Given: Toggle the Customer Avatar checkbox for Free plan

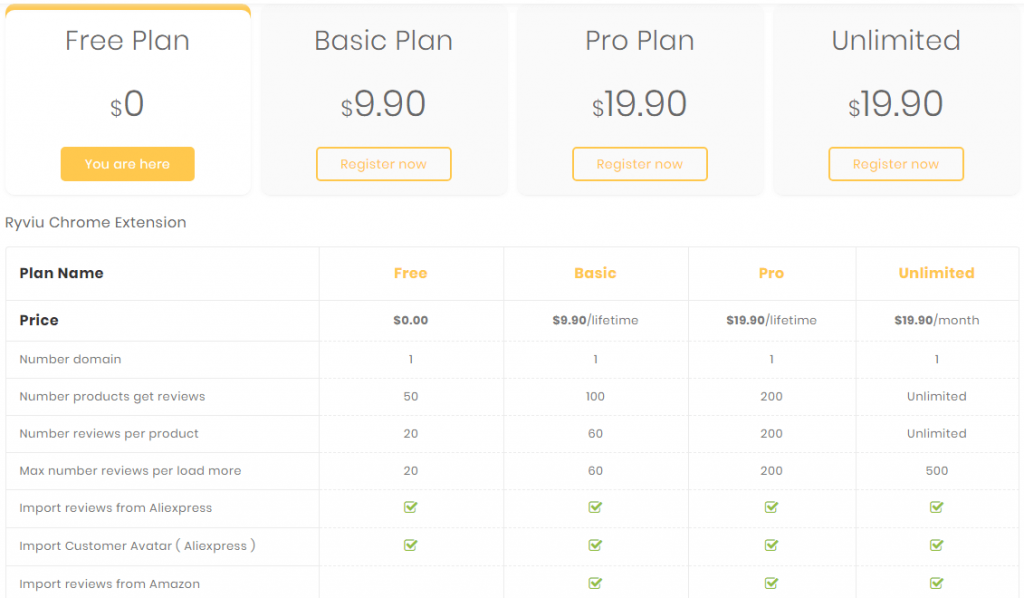Looking at the screenshot, I should point(410,545).
